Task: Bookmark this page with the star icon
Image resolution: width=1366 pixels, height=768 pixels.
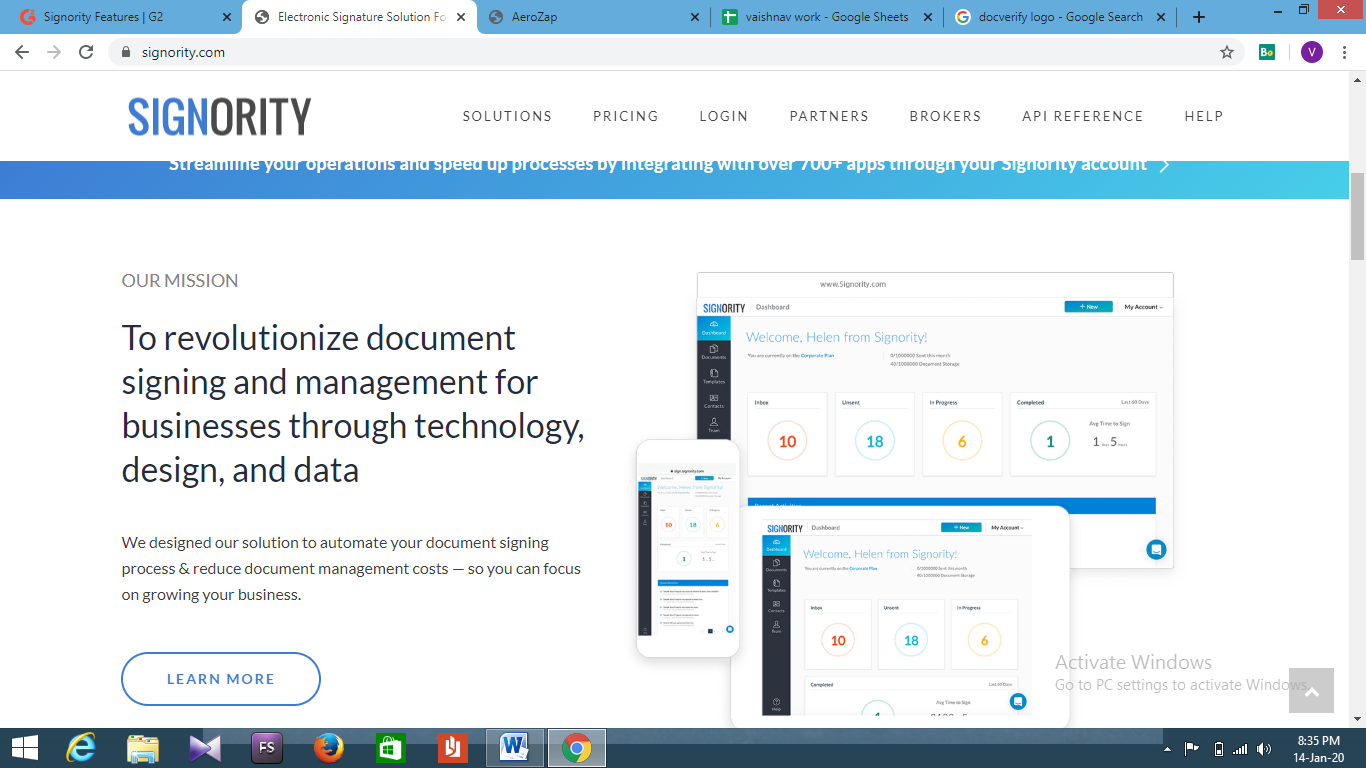Action: [x=1227, y=52]
